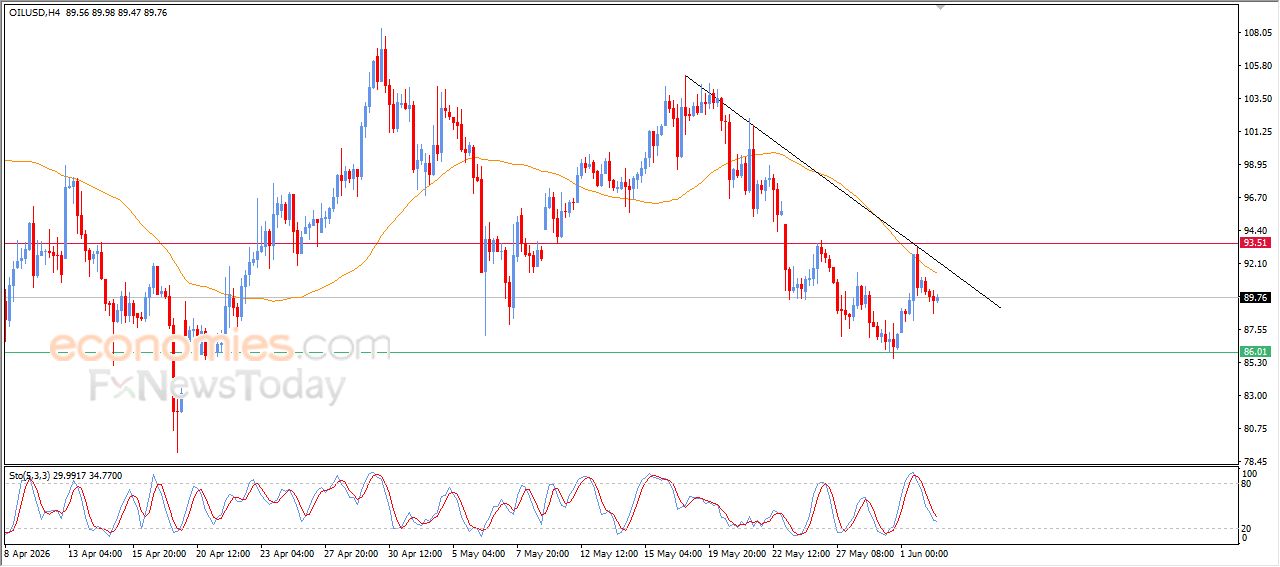The width and height of the screenshot is (1280, 567).
Task: Click the 8 Apr 2026 date label
Action: click(26, 553)
